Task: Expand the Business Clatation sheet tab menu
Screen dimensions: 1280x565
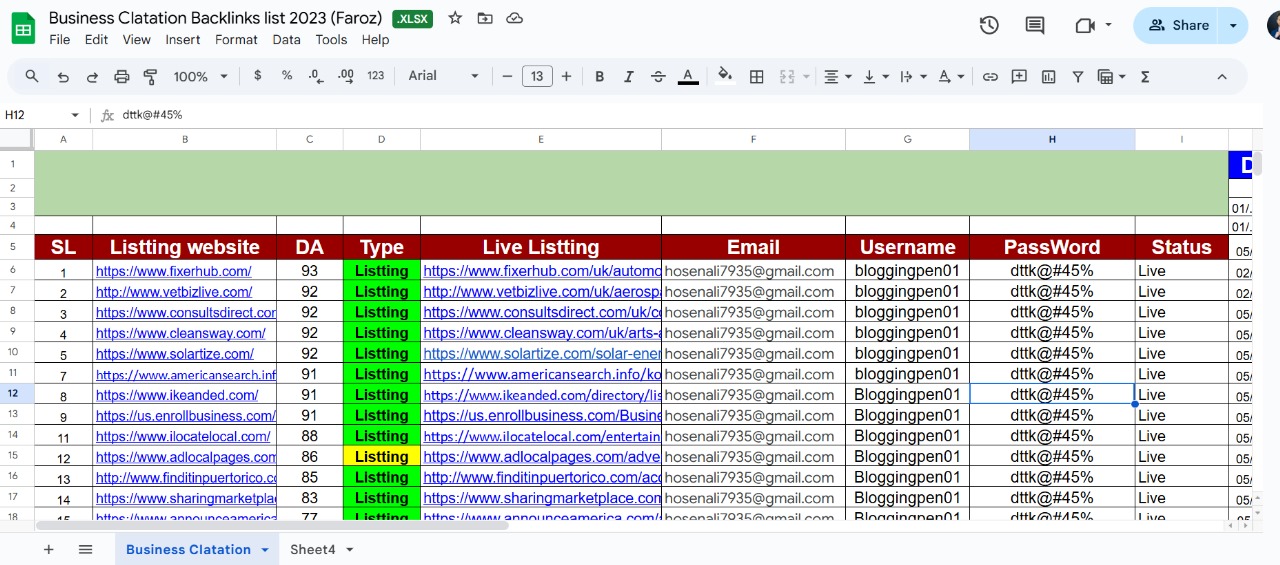Action: [265, 550]
